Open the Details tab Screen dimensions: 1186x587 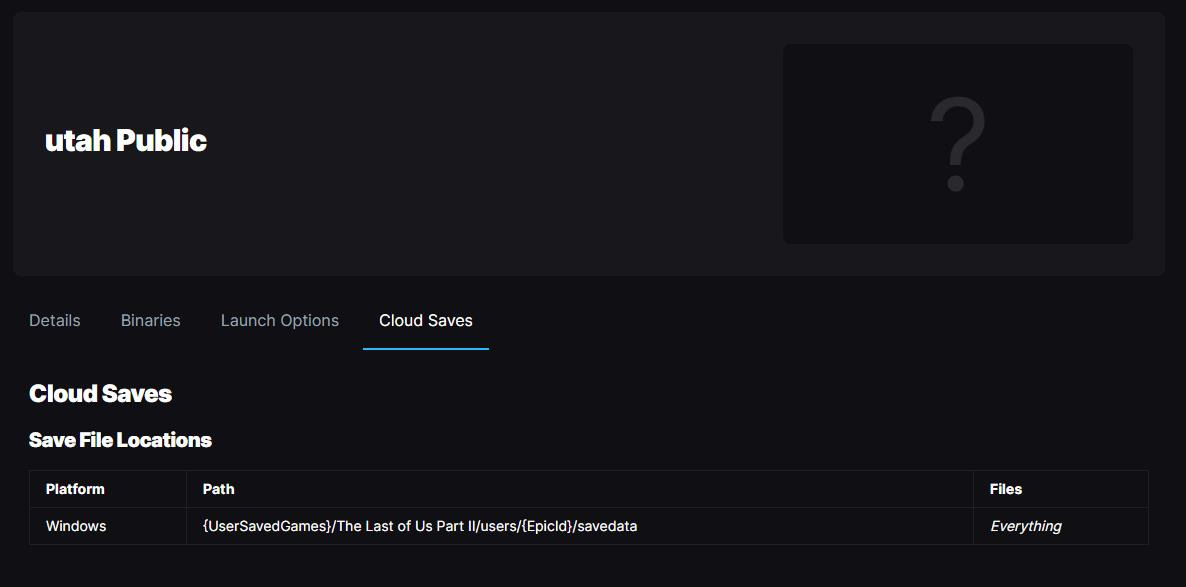pos(55,320)
